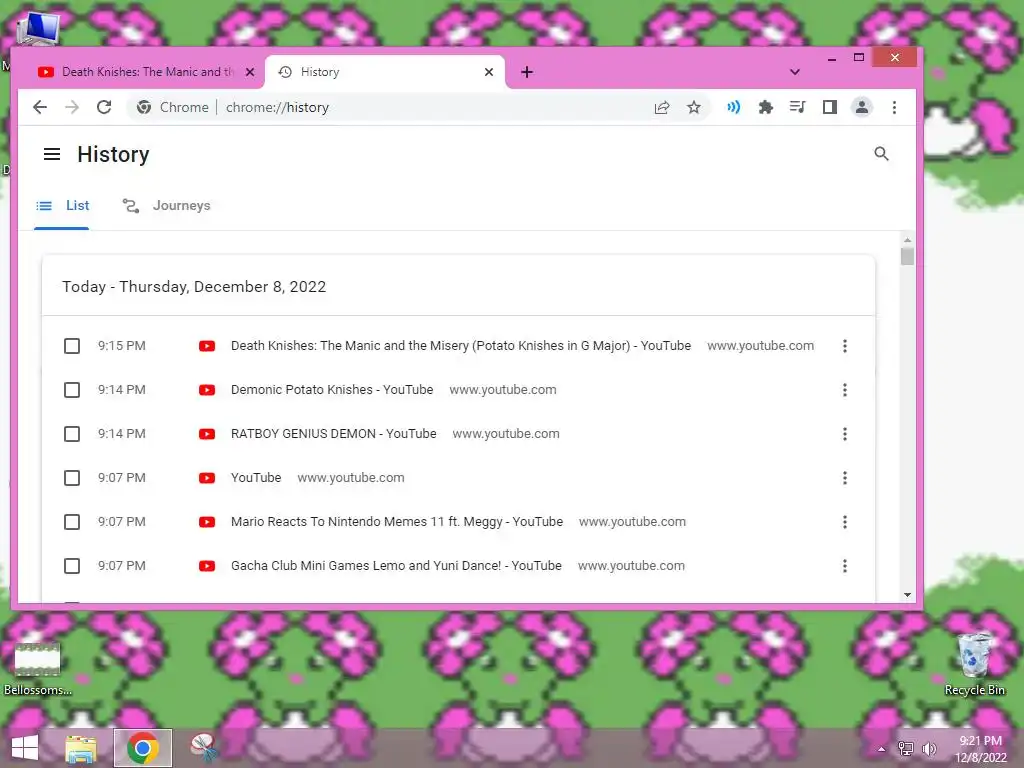Check the 9:07 PM YouTube home entry
The height and width of the screenshot is (768, 1024).
(72, 478)
